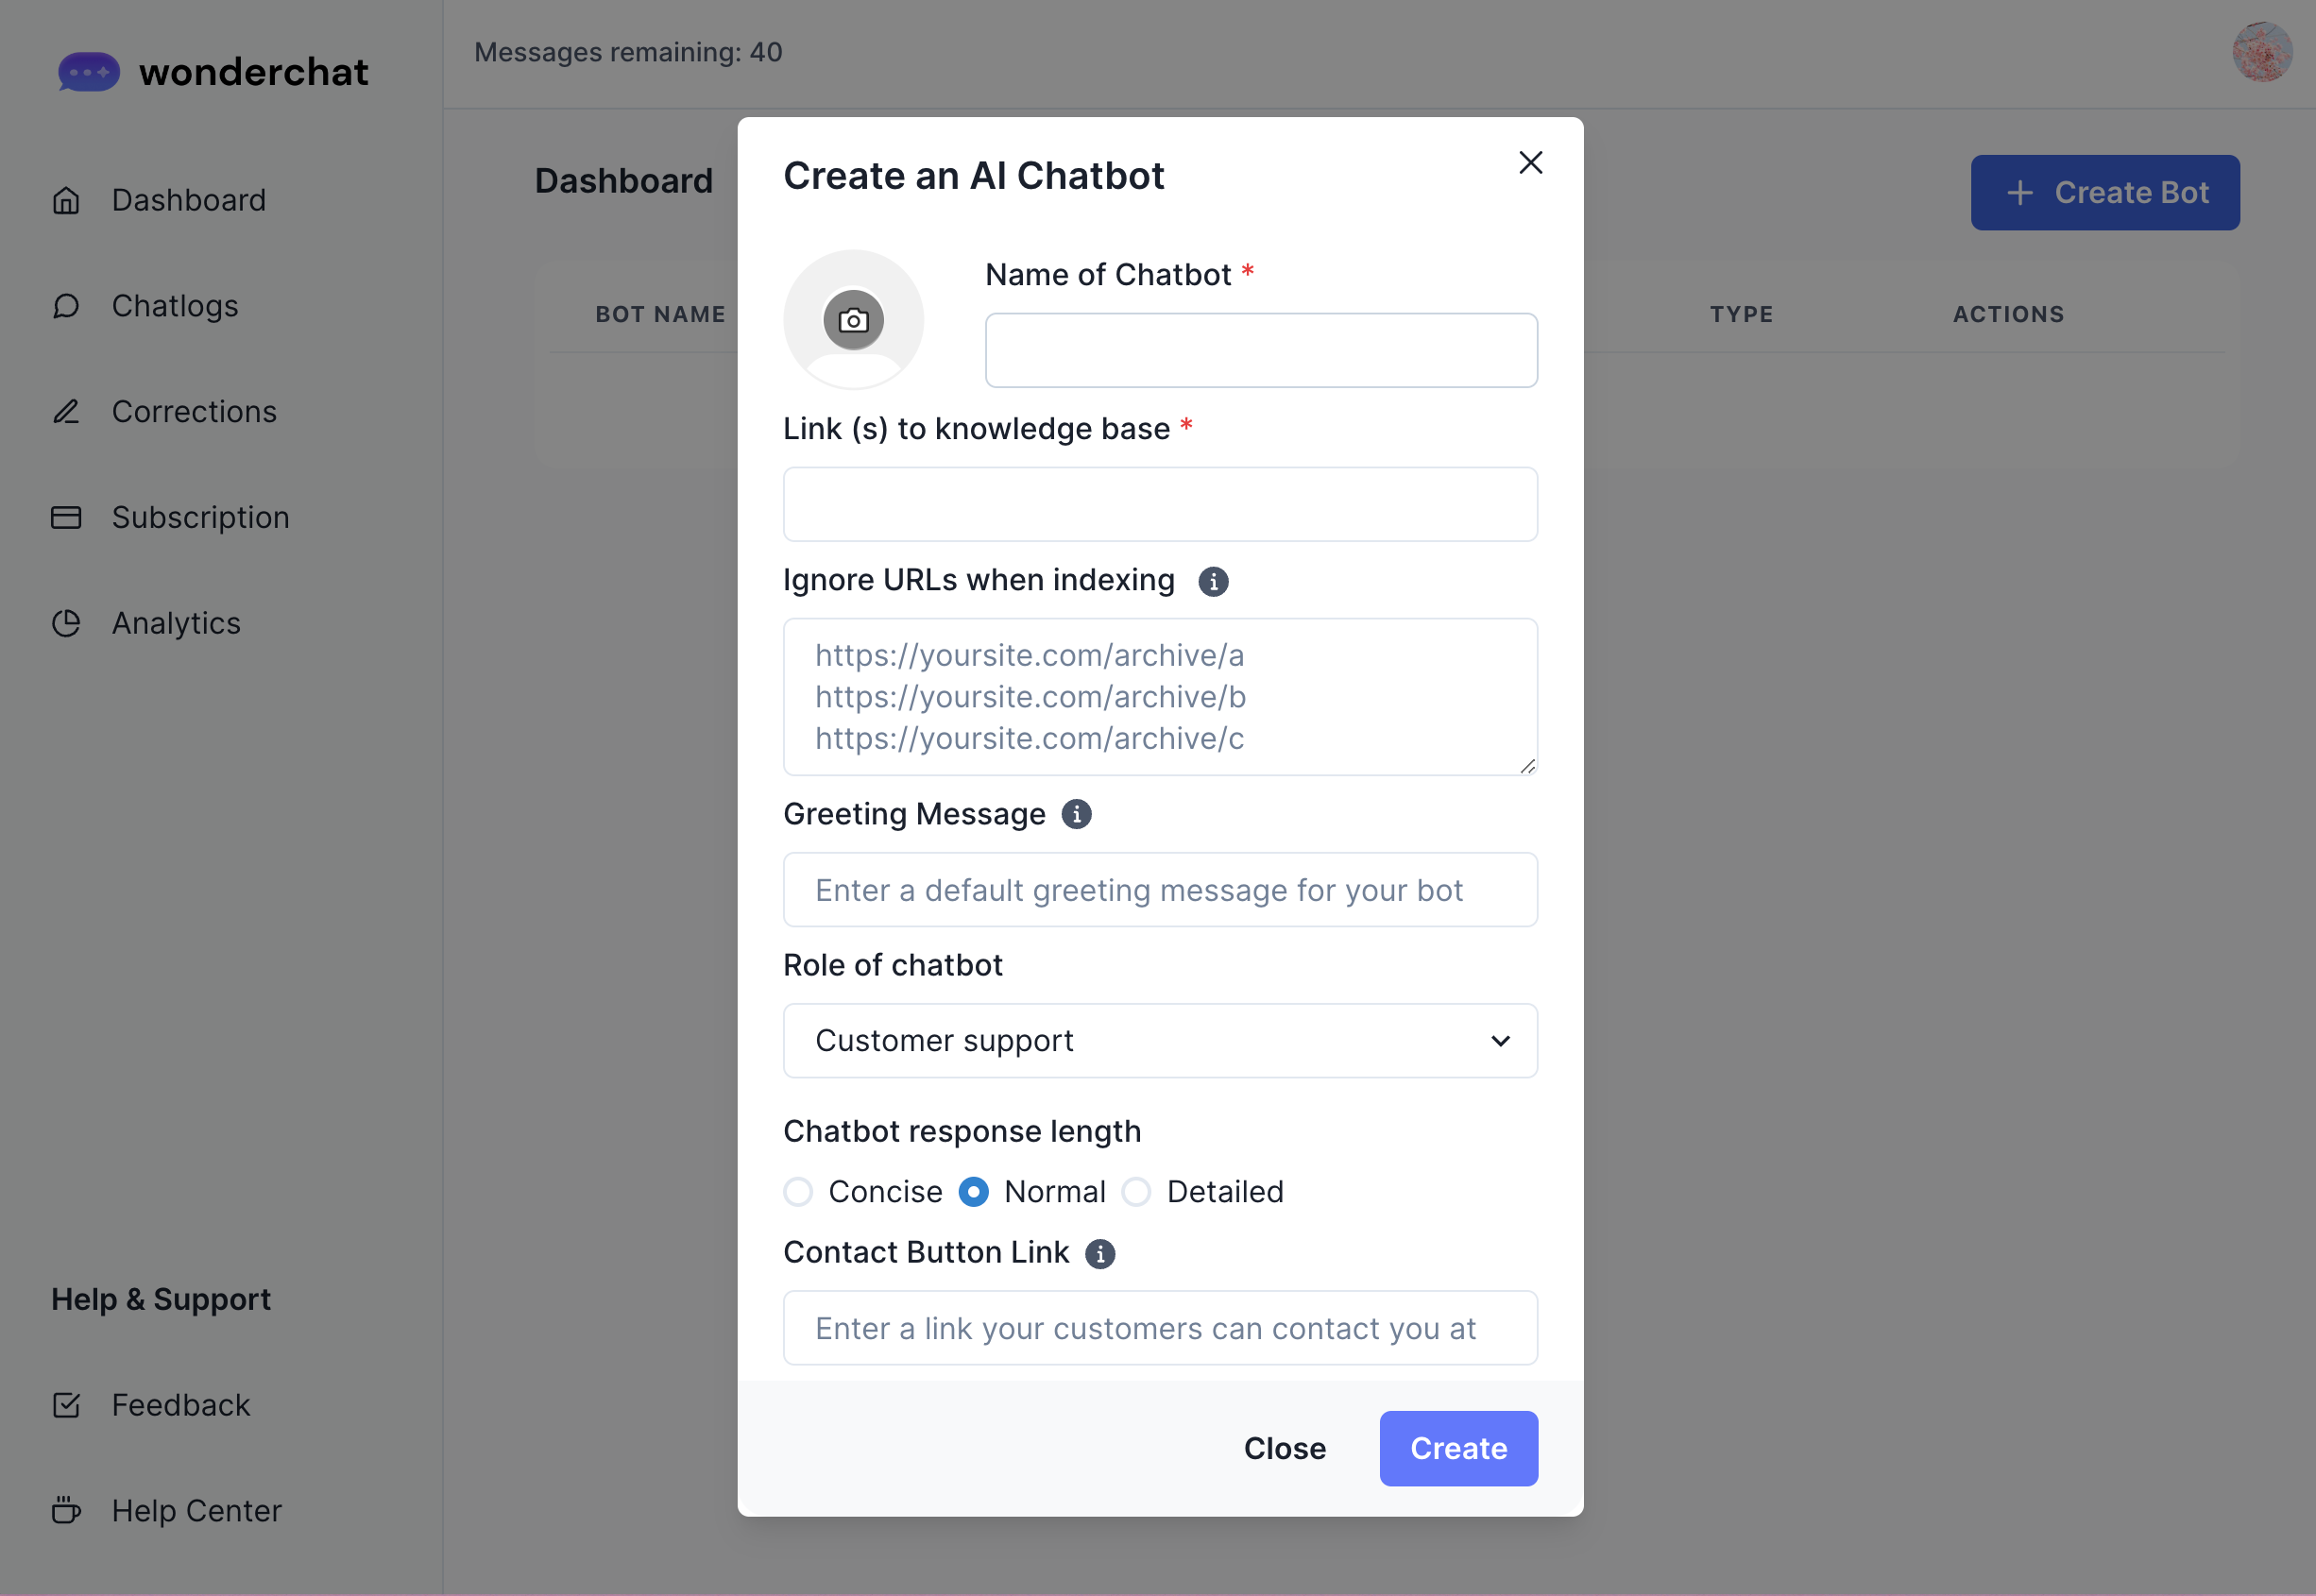Click the camera icon to upload avatar
This screenshot has width=2316, height=1596.
pos(853,321)
